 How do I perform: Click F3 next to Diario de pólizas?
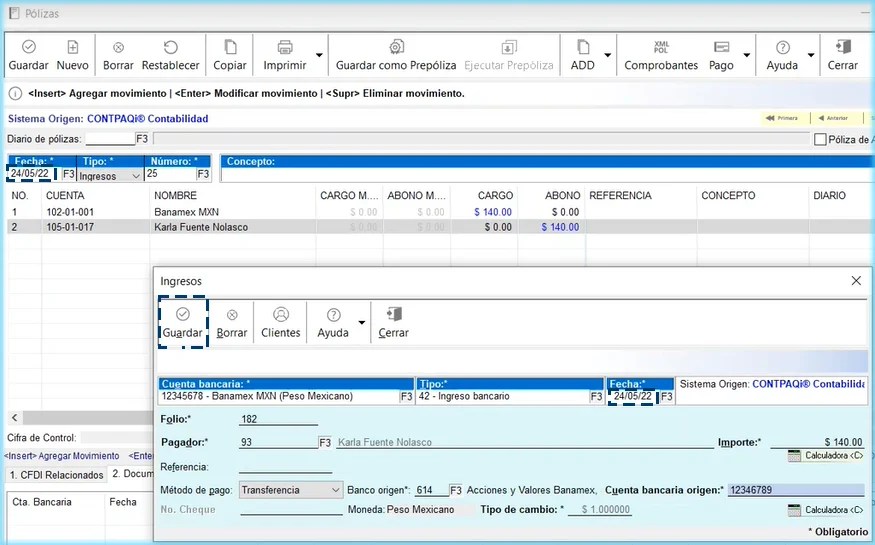pos(142,138)
